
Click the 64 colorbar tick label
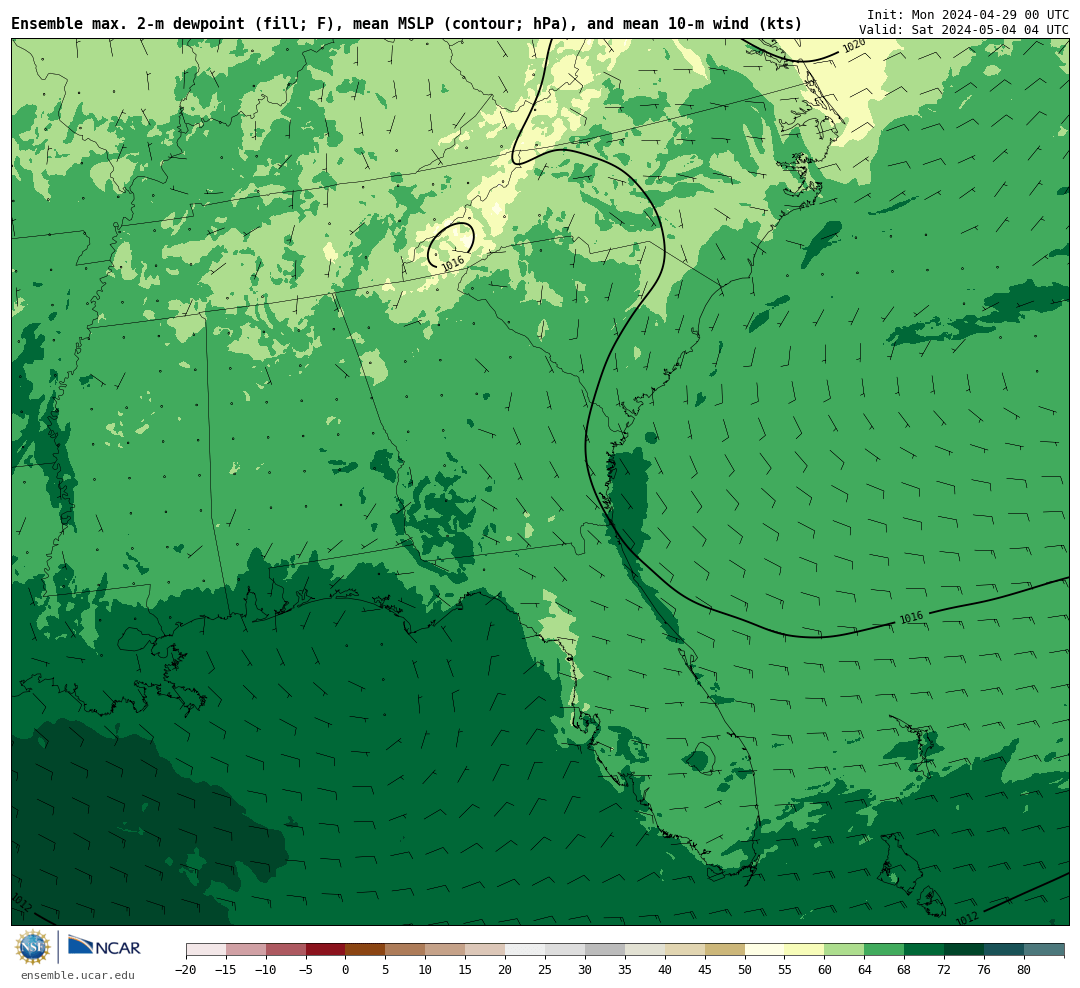864,969
